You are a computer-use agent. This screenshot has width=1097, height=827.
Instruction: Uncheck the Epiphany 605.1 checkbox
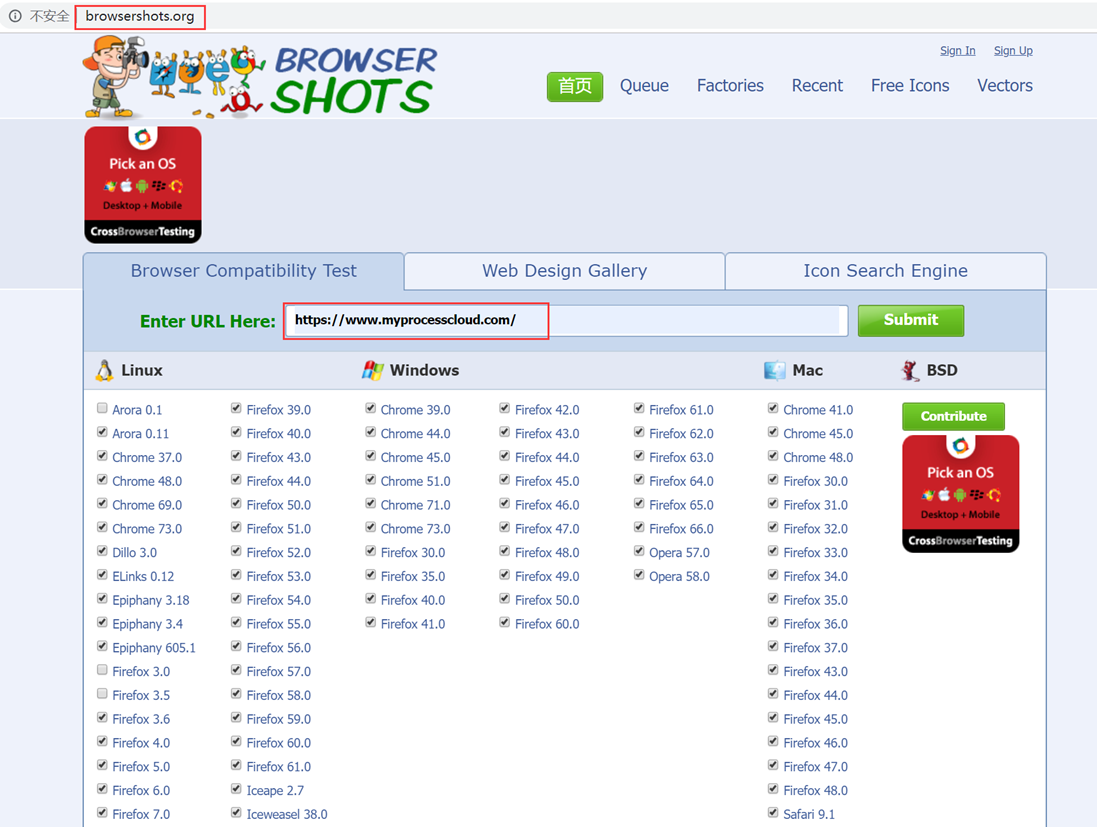point(102,646)
